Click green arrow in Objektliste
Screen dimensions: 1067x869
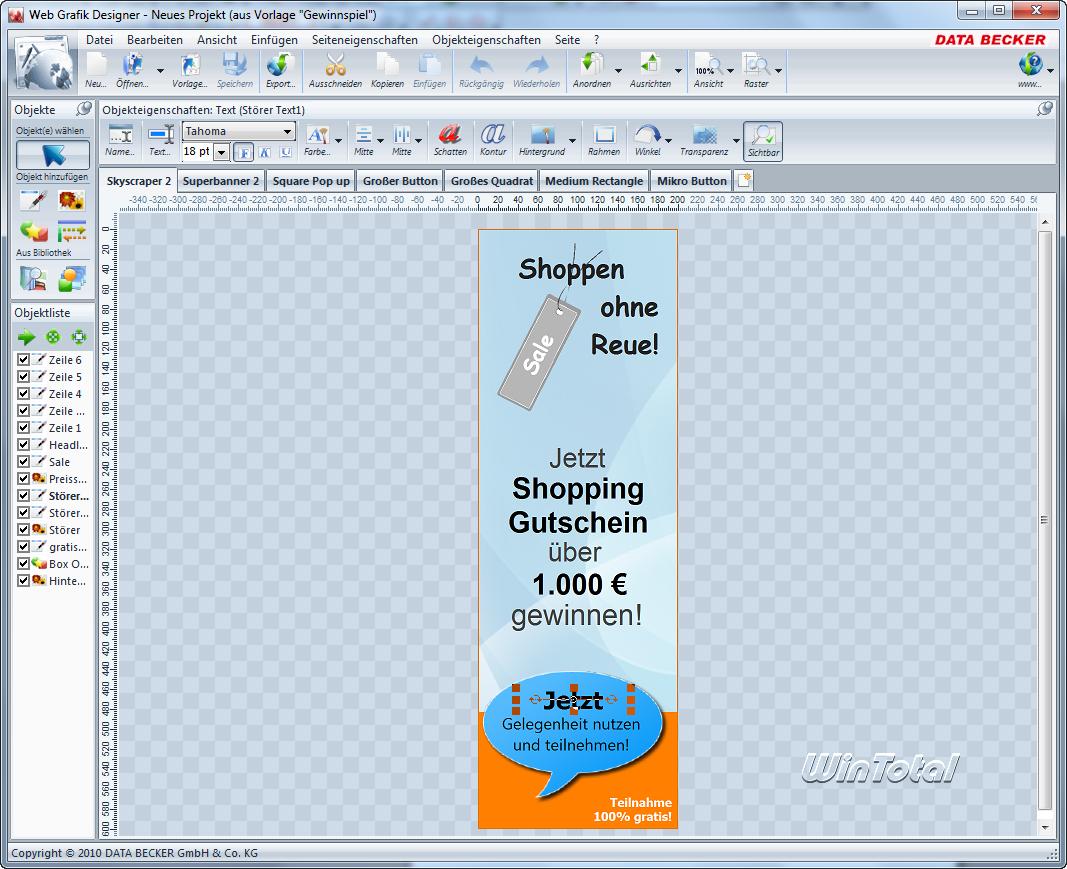click(x=27, y=337)
